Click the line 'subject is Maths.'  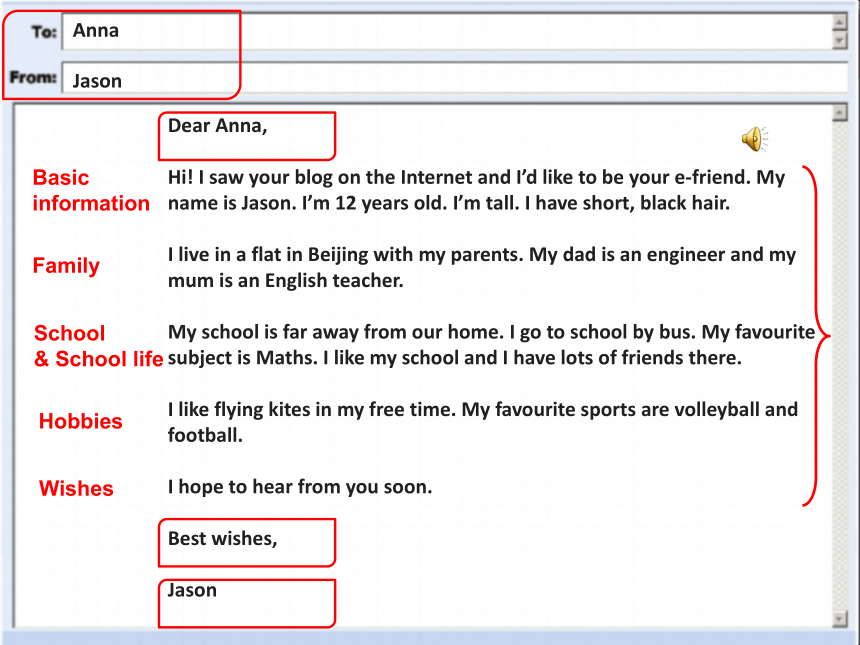(455, 358)
